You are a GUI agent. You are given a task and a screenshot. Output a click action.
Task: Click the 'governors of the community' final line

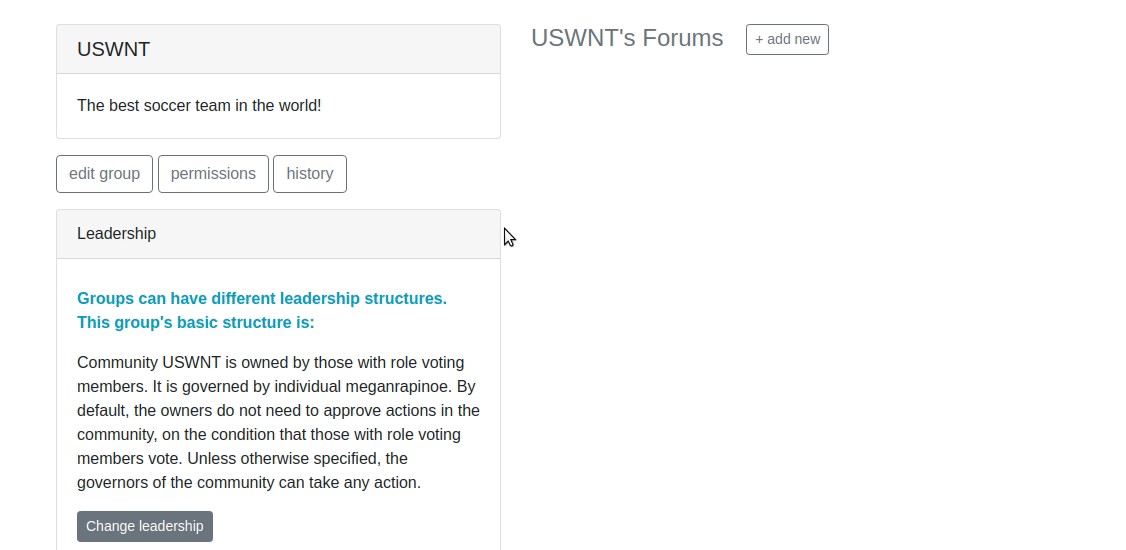[248, 483]
